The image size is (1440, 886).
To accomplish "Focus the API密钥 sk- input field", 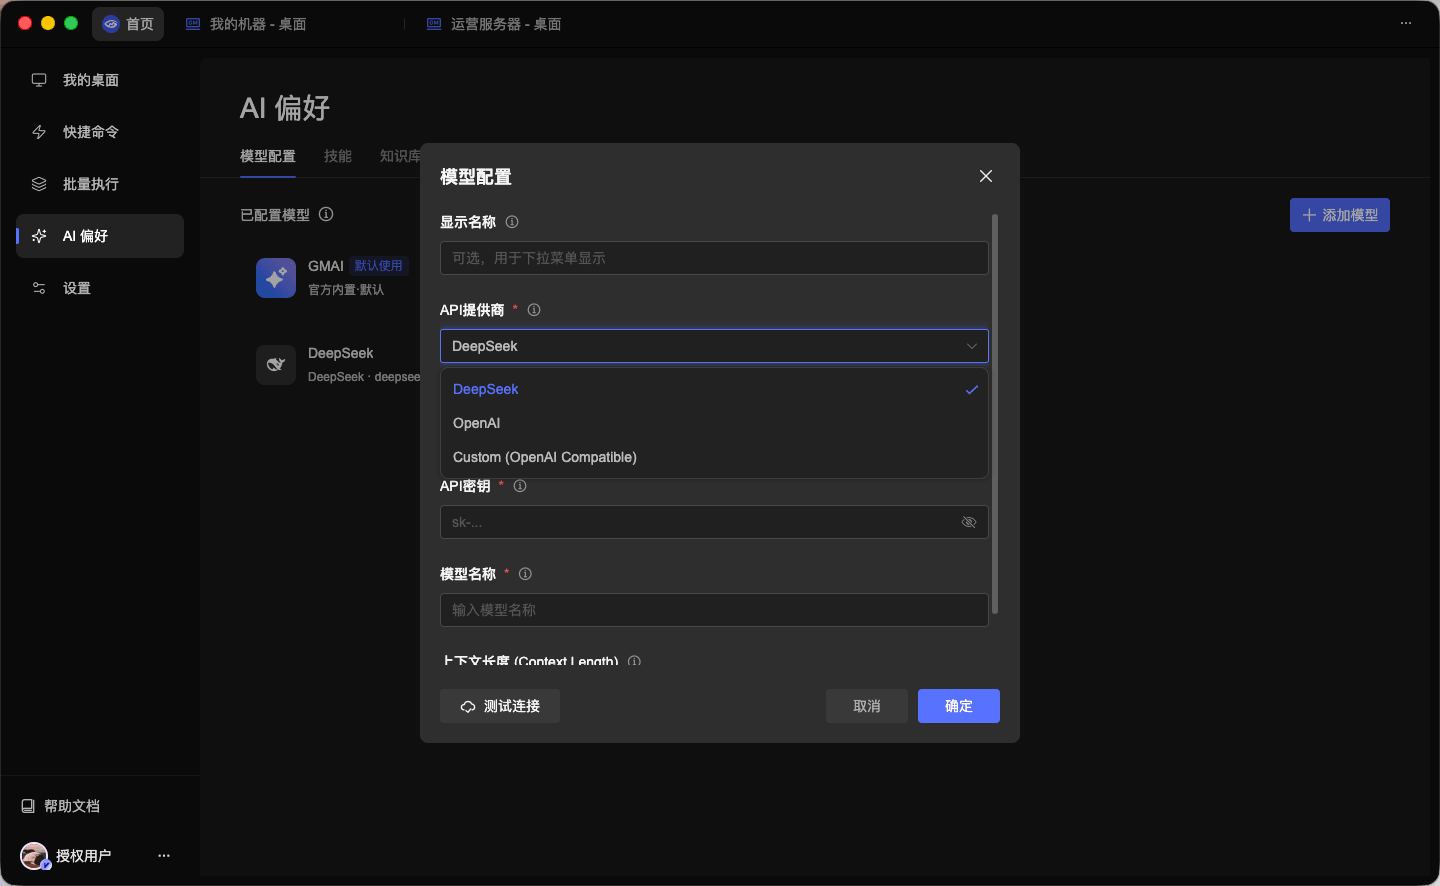I will [714, 522].
